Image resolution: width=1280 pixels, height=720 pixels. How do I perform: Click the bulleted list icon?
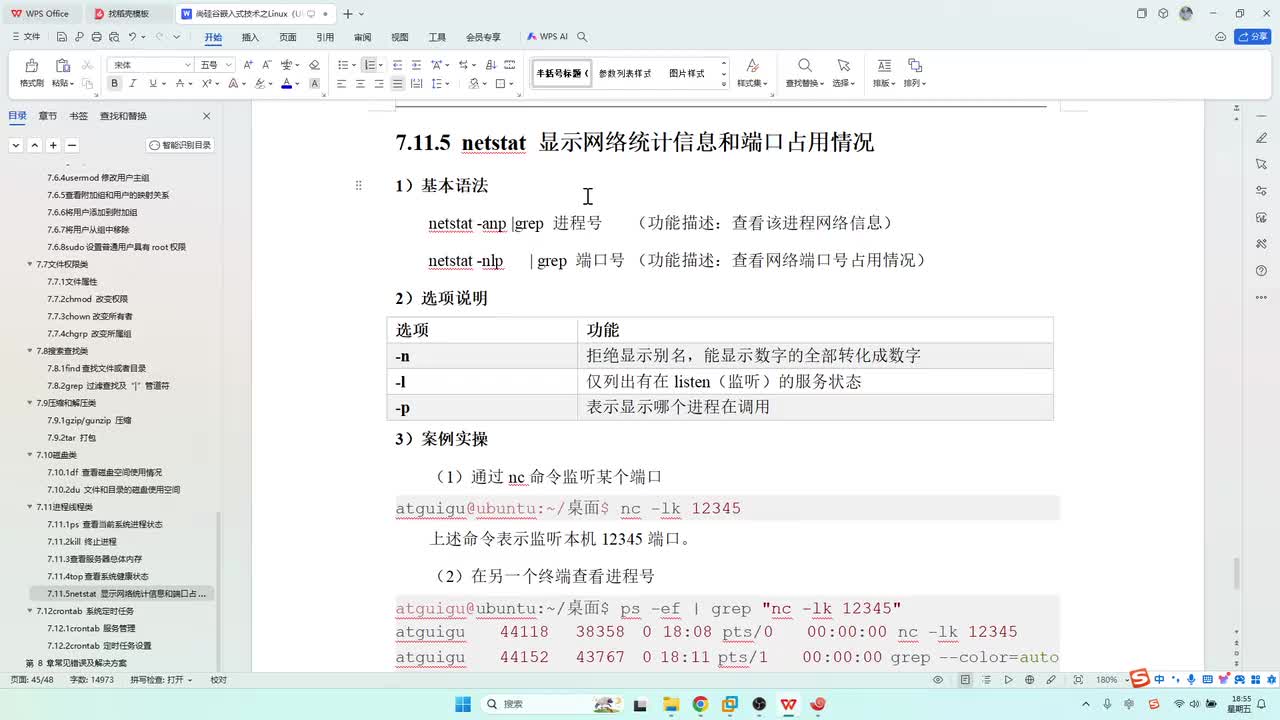tap(342, 65)
